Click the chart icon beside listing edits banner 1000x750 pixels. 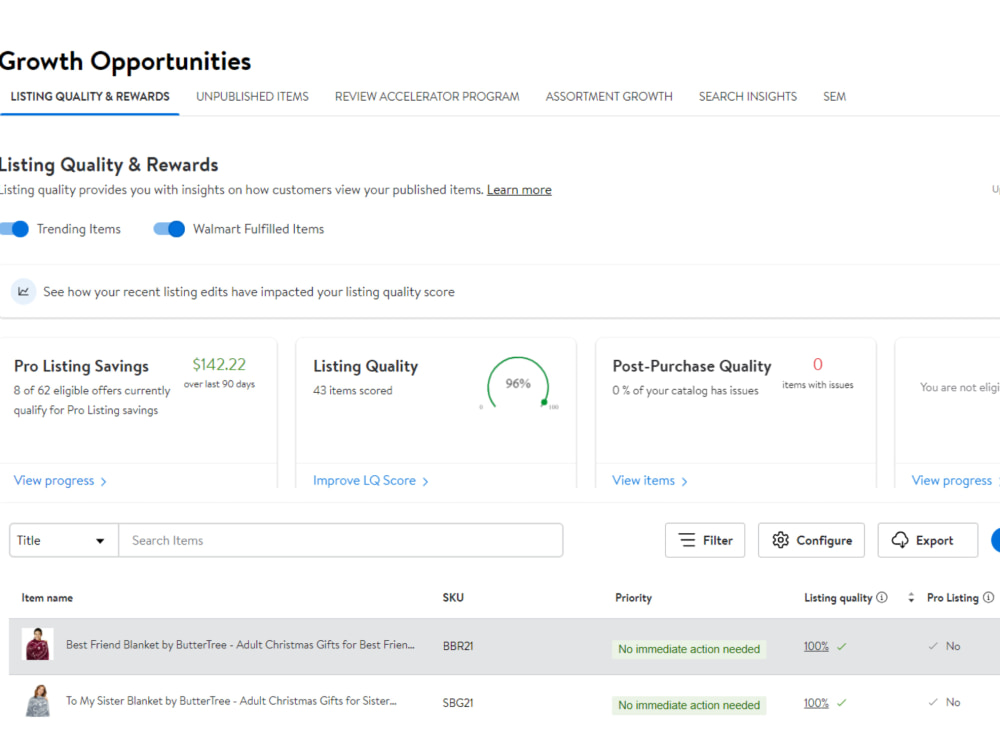pos(24,291)
